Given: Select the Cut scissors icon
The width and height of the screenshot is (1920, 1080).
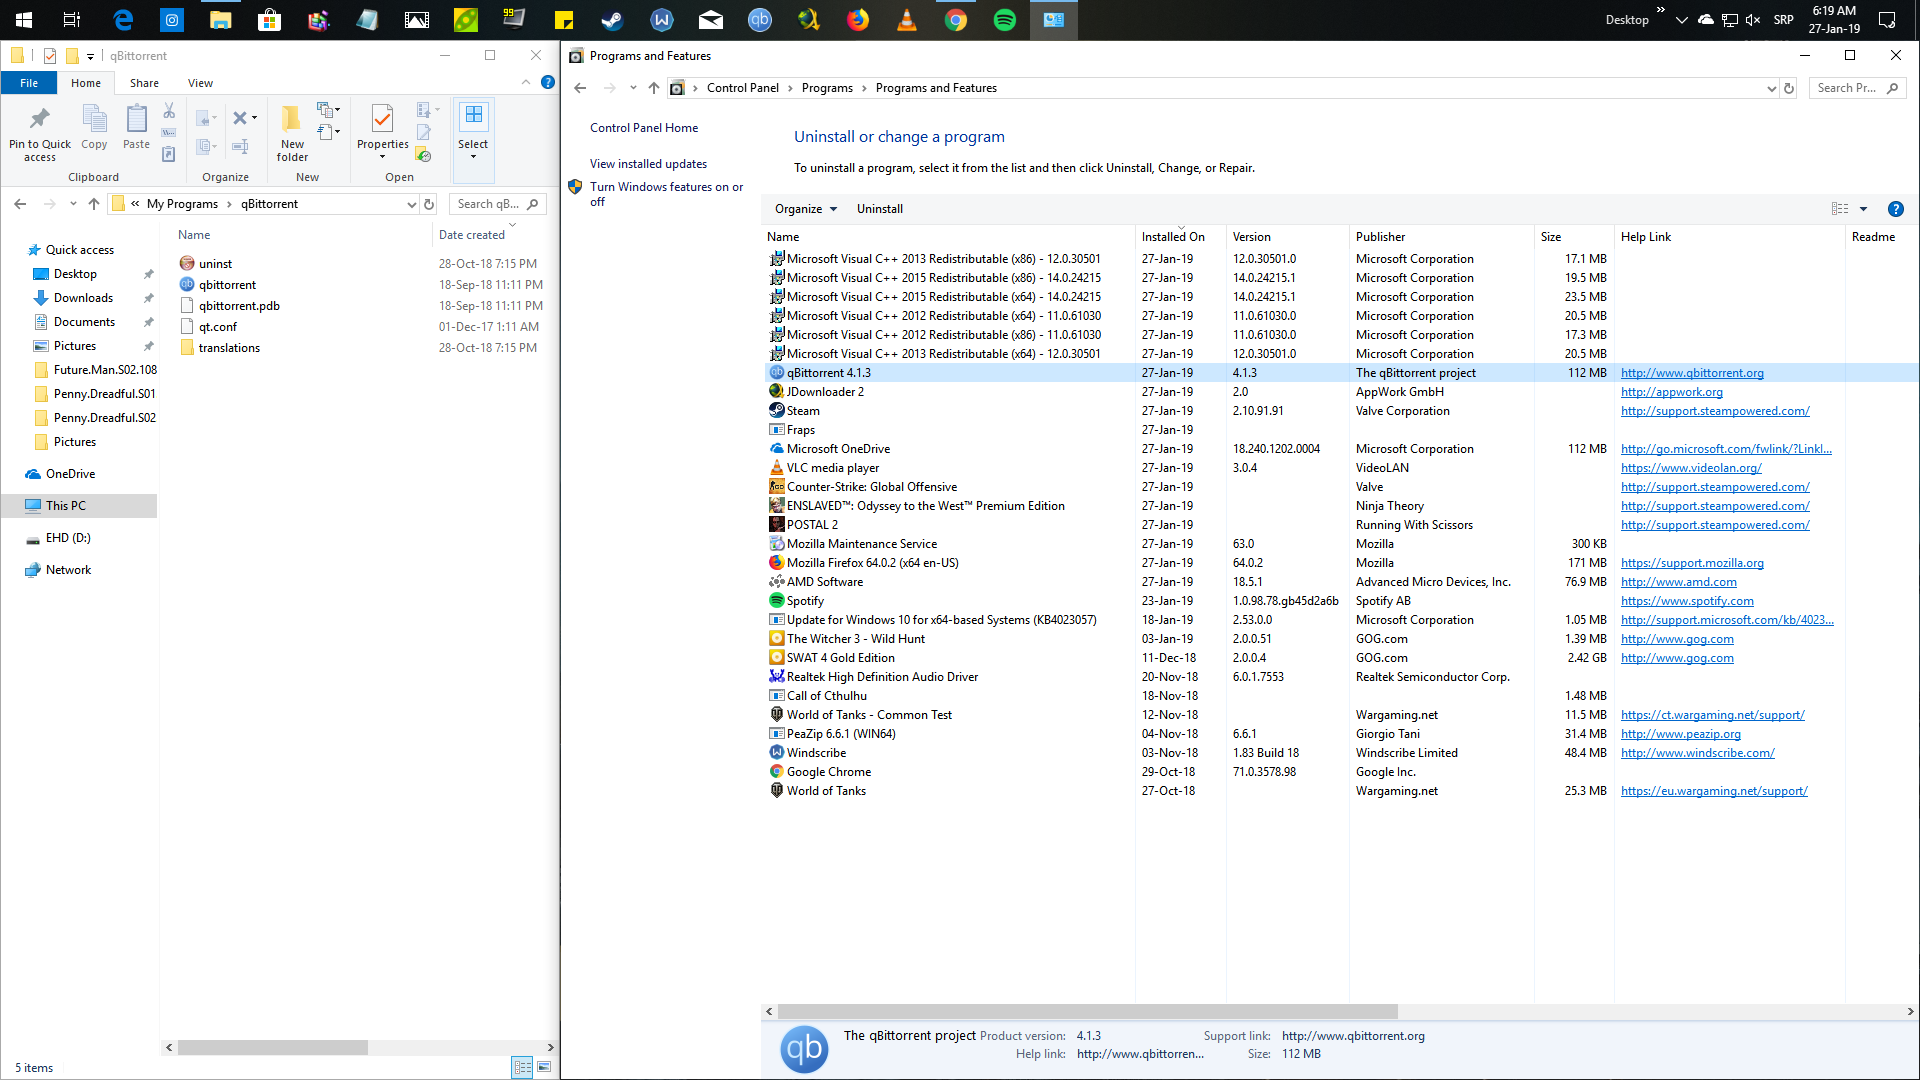Looking at the screenshot, I should pos(169,109).
